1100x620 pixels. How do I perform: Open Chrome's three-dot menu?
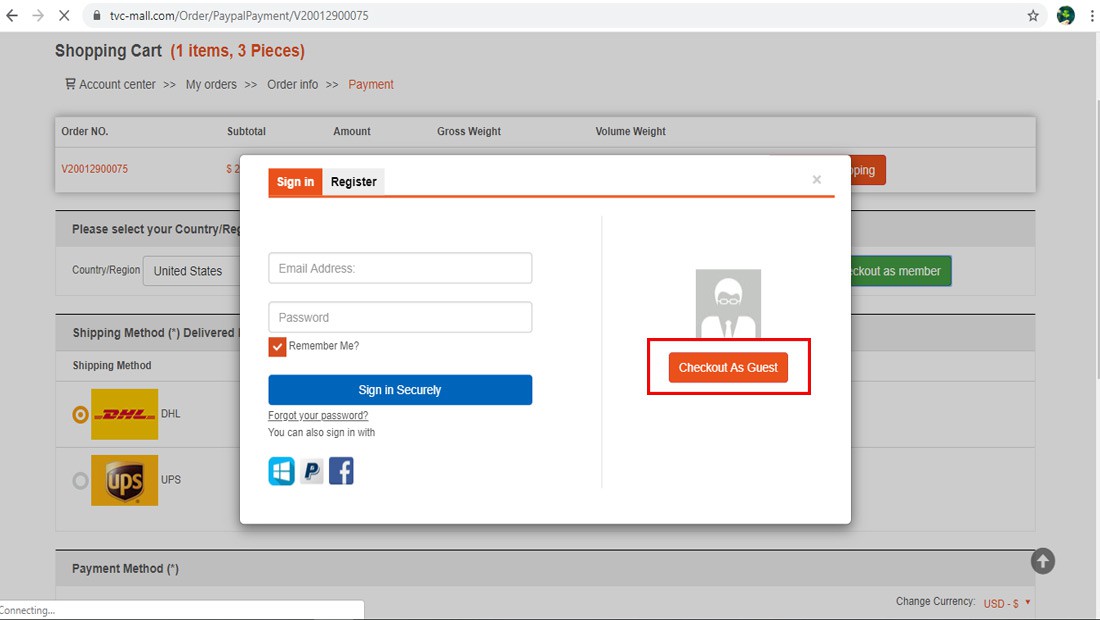point(1091,16)
